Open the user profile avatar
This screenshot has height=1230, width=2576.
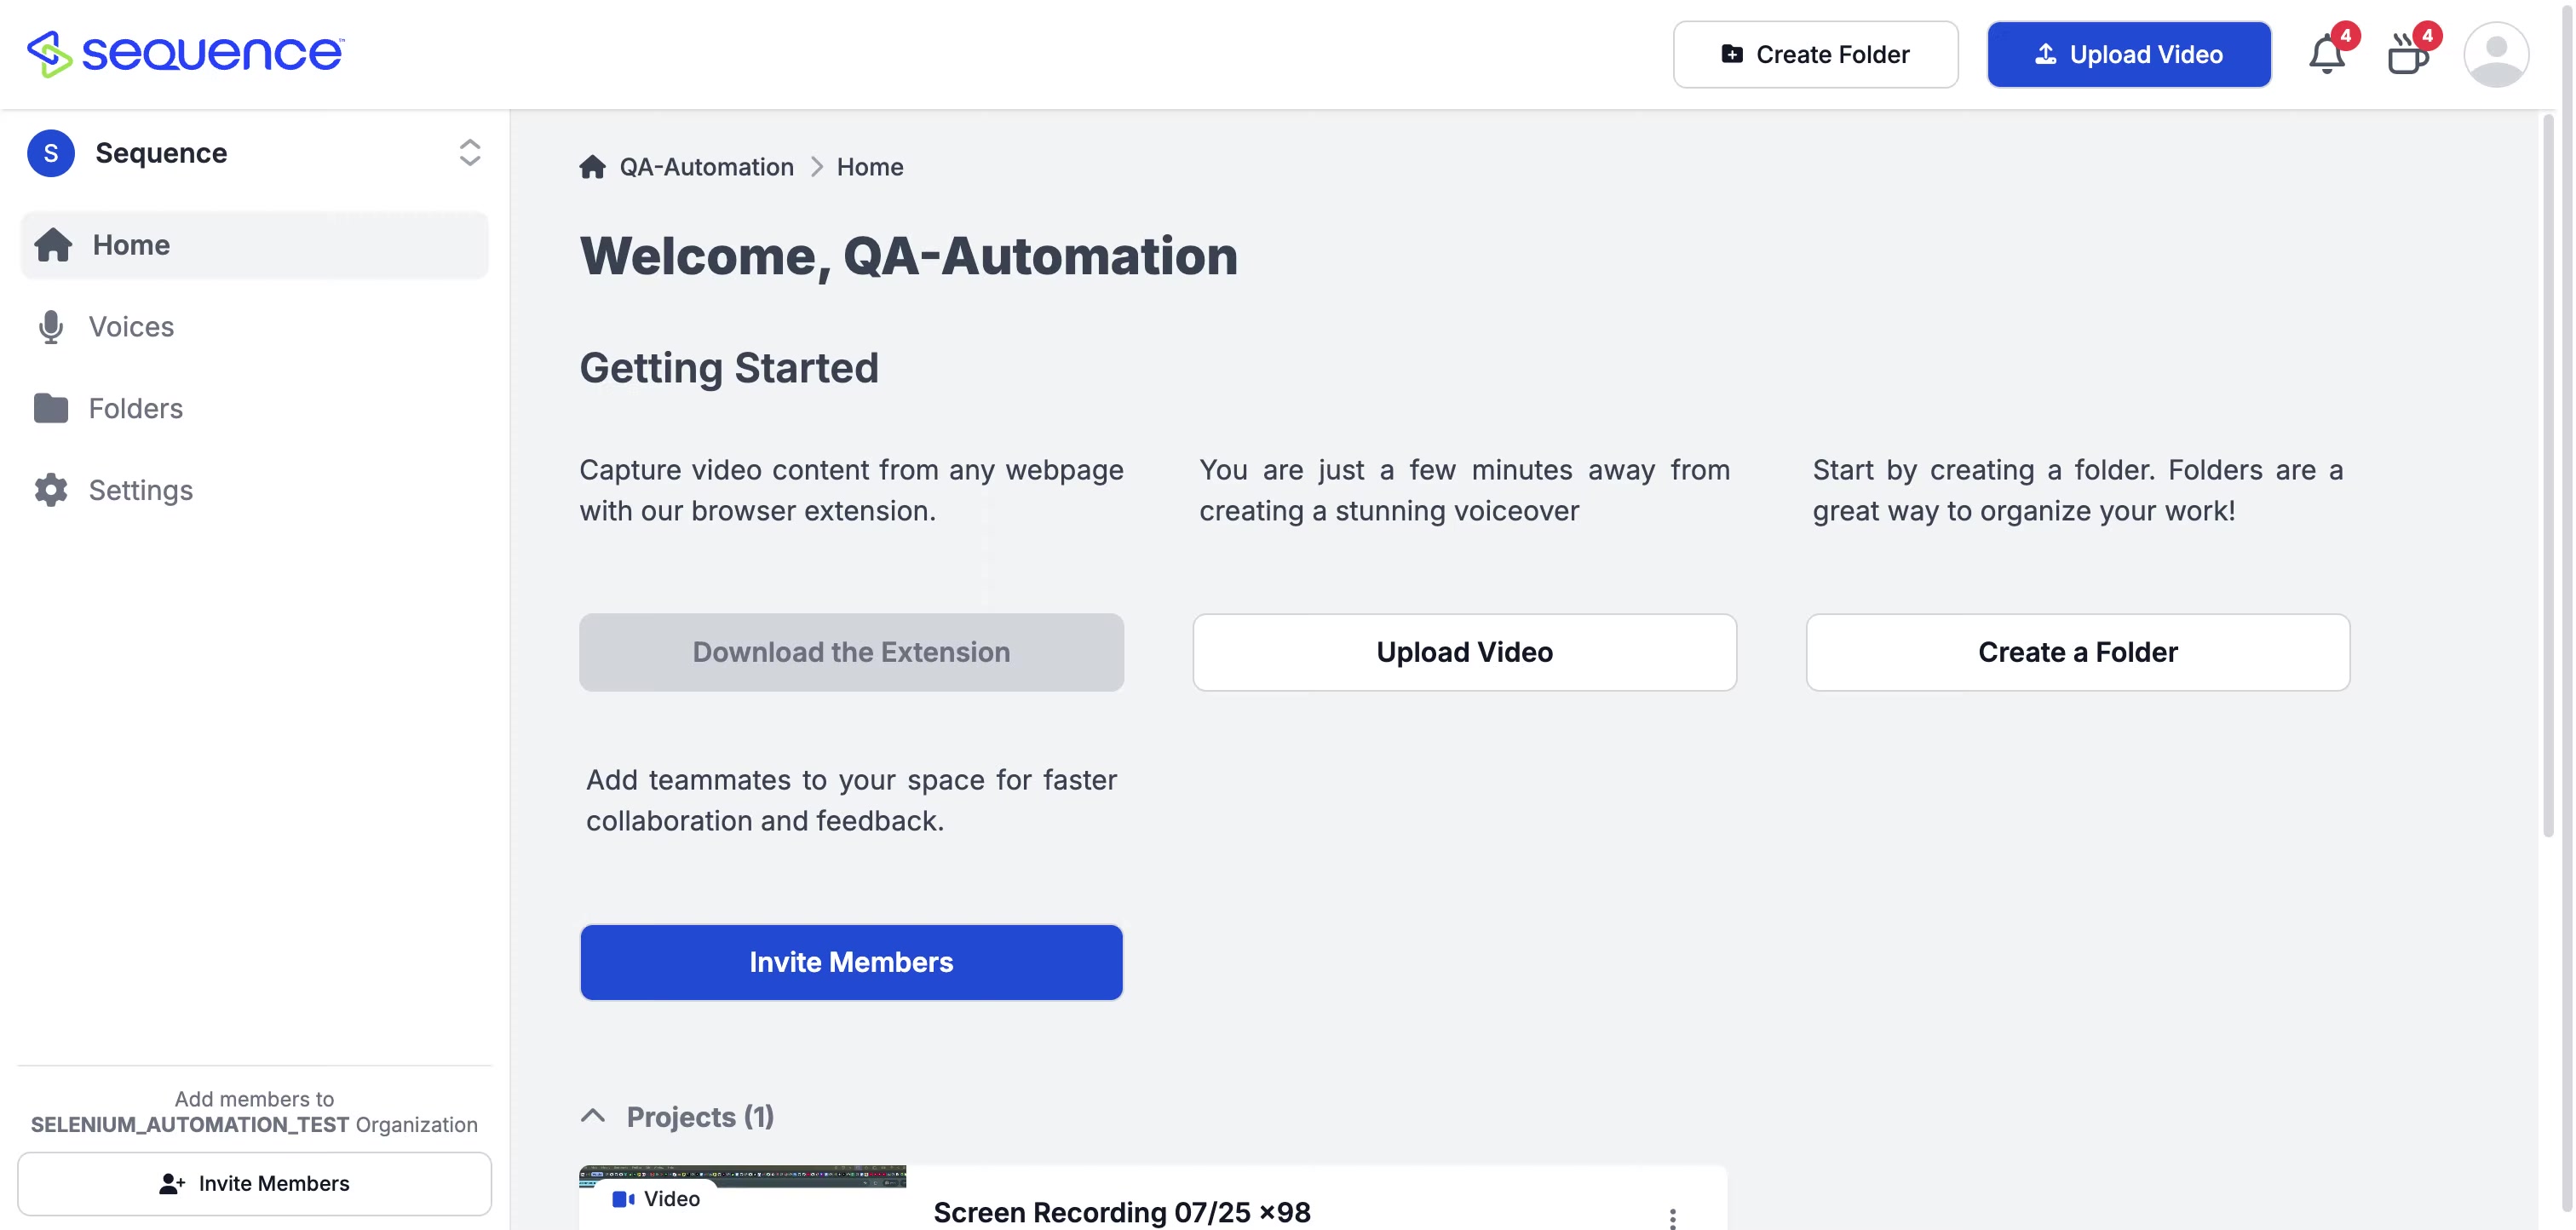[x=2495, y=54]
